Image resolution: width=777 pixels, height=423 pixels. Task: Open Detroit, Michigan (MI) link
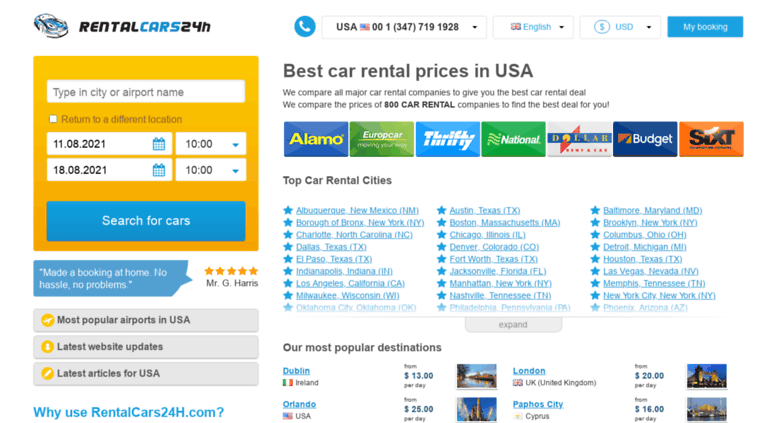click(x=645, y=247)
